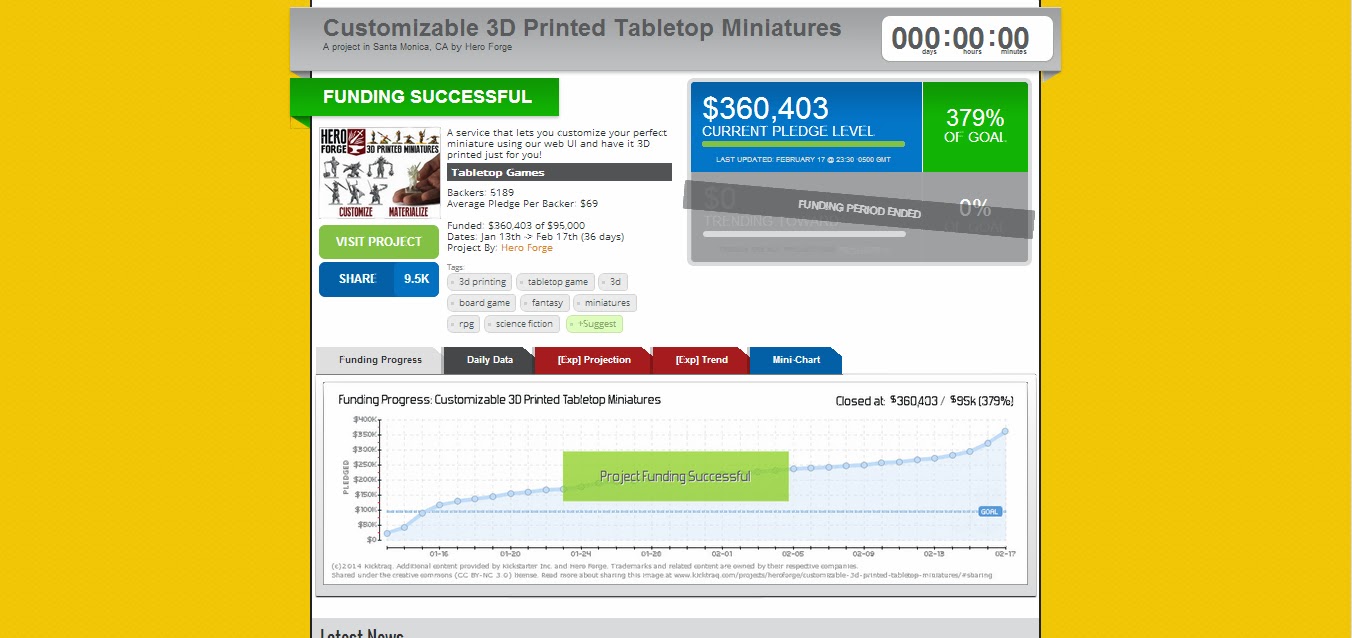Viewport: 1352px width, 638px height.
Task: Click the '02-05' x-axis date label
Action: coord(793,553)
